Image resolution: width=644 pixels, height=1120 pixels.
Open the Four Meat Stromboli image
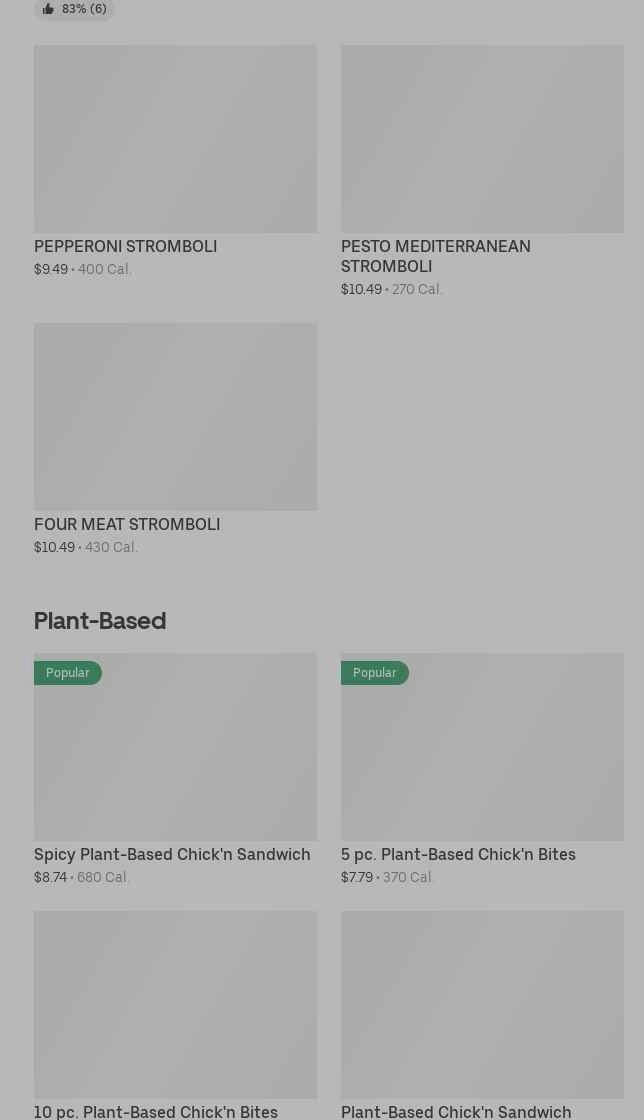(175, 416)
